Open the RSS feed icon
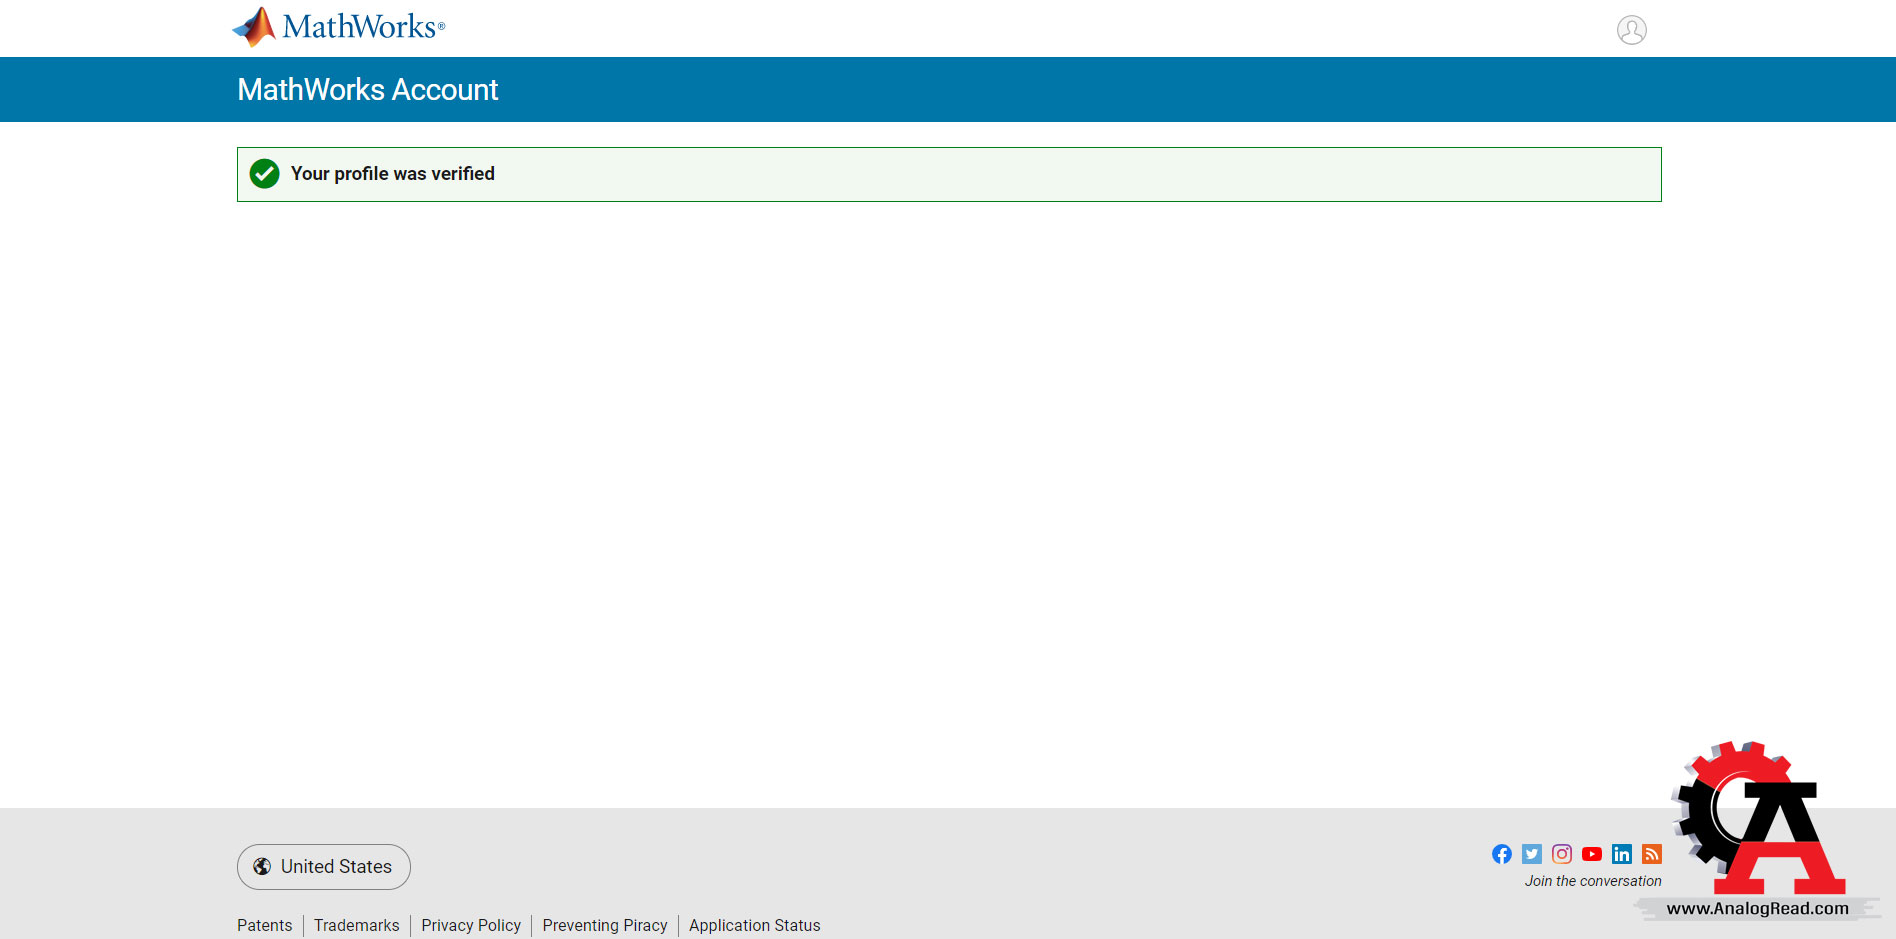 pos(1652,854)
